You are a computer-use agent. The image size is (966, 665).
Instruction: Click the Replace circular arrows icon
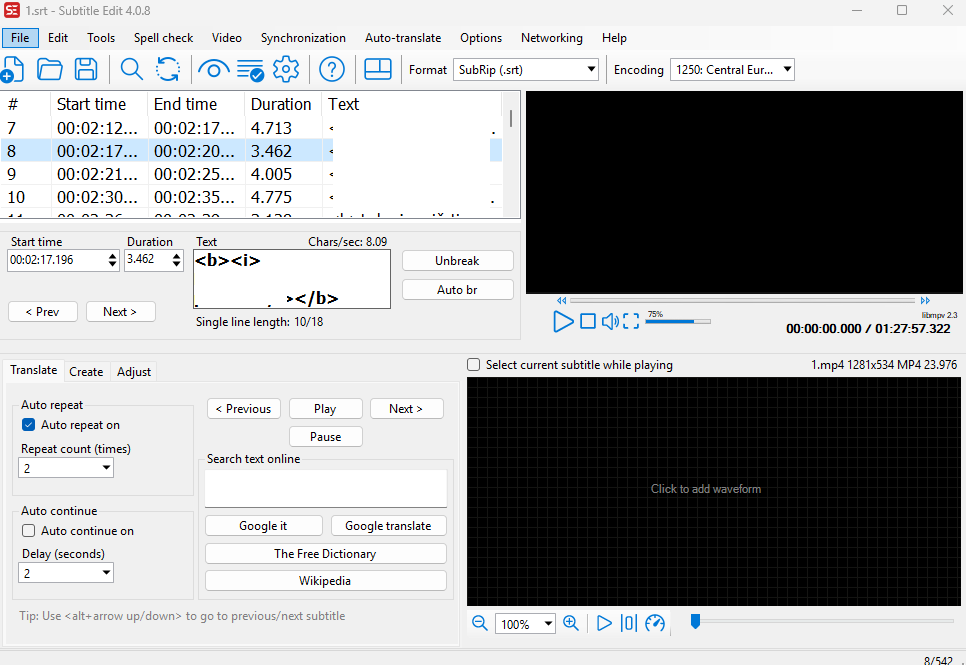(x=168, y=69)
